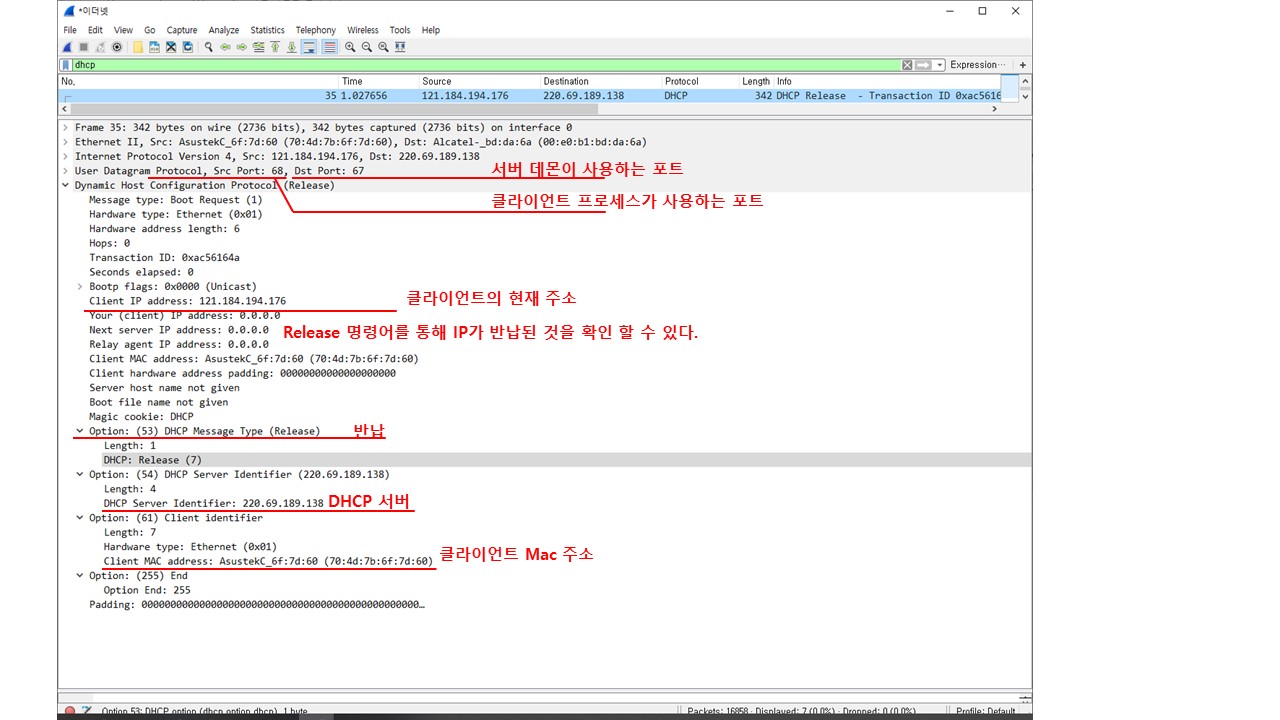The height and width of the screenshot is (720, 1280).
Task: Open the File menu
Action: (70, 30)
